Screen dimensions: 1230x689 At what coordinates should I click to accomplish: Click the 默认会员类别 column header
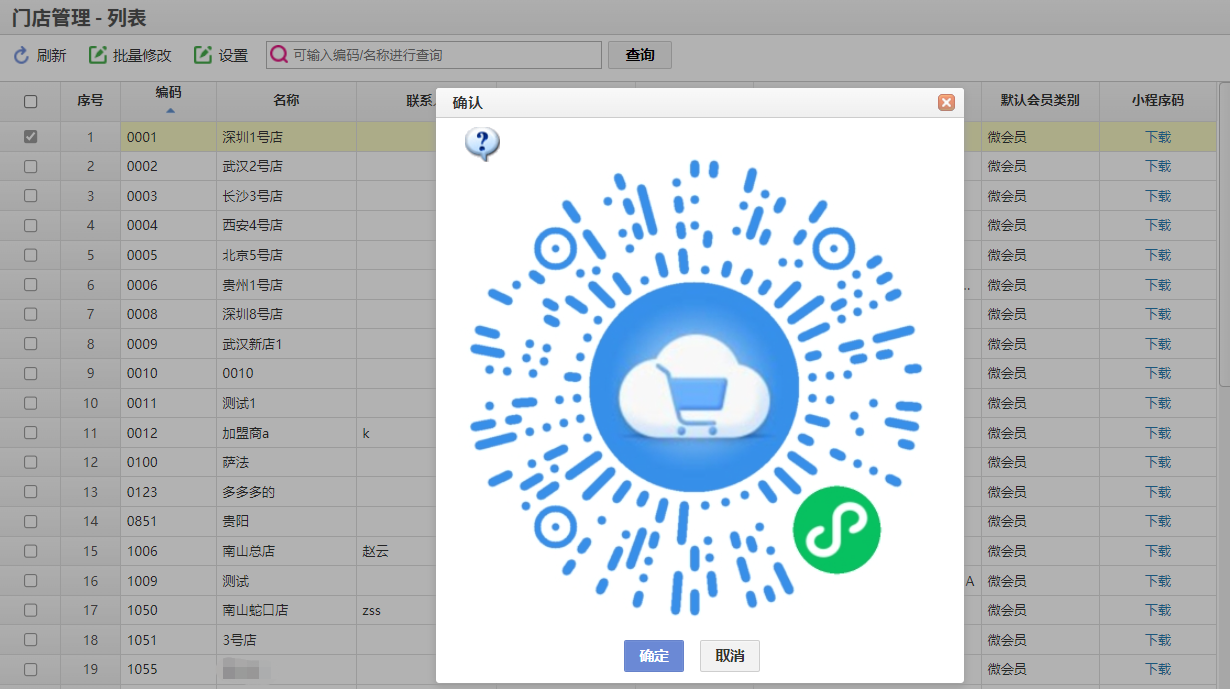coord(1040,101)
